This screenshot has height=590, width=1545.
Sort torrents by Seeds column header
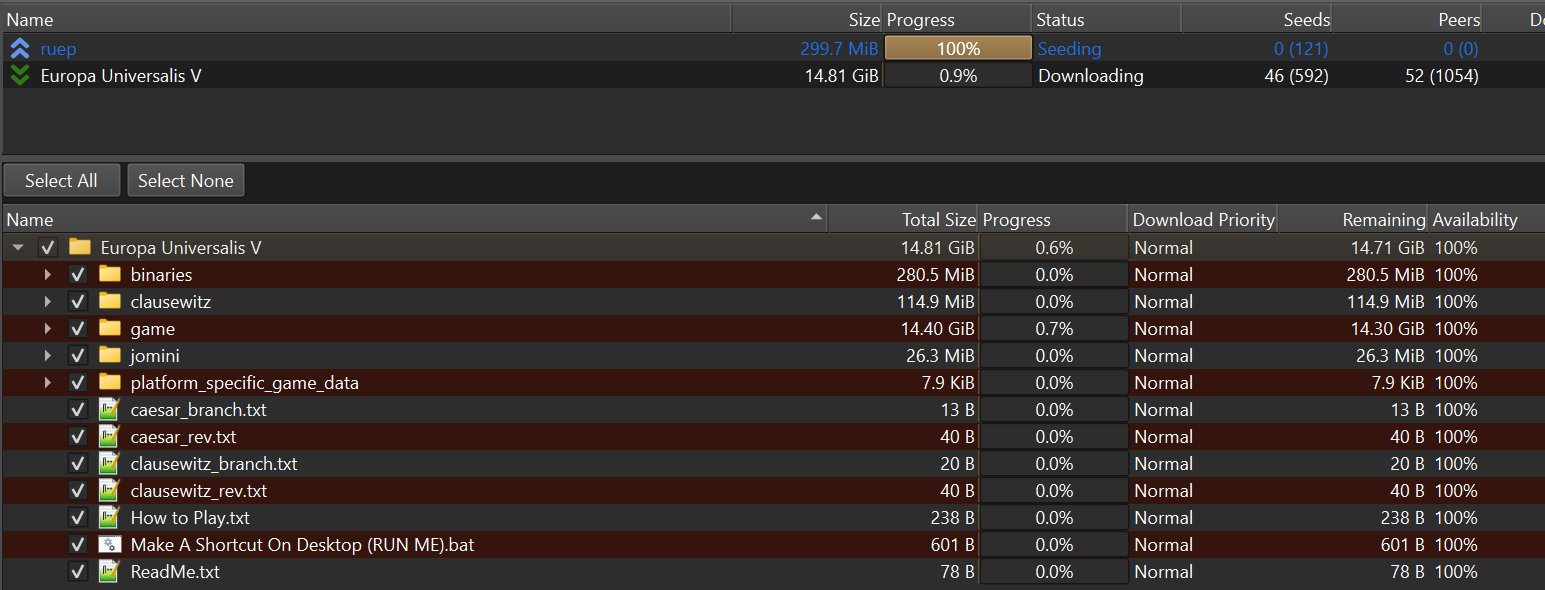click(x=1257, y=19)
